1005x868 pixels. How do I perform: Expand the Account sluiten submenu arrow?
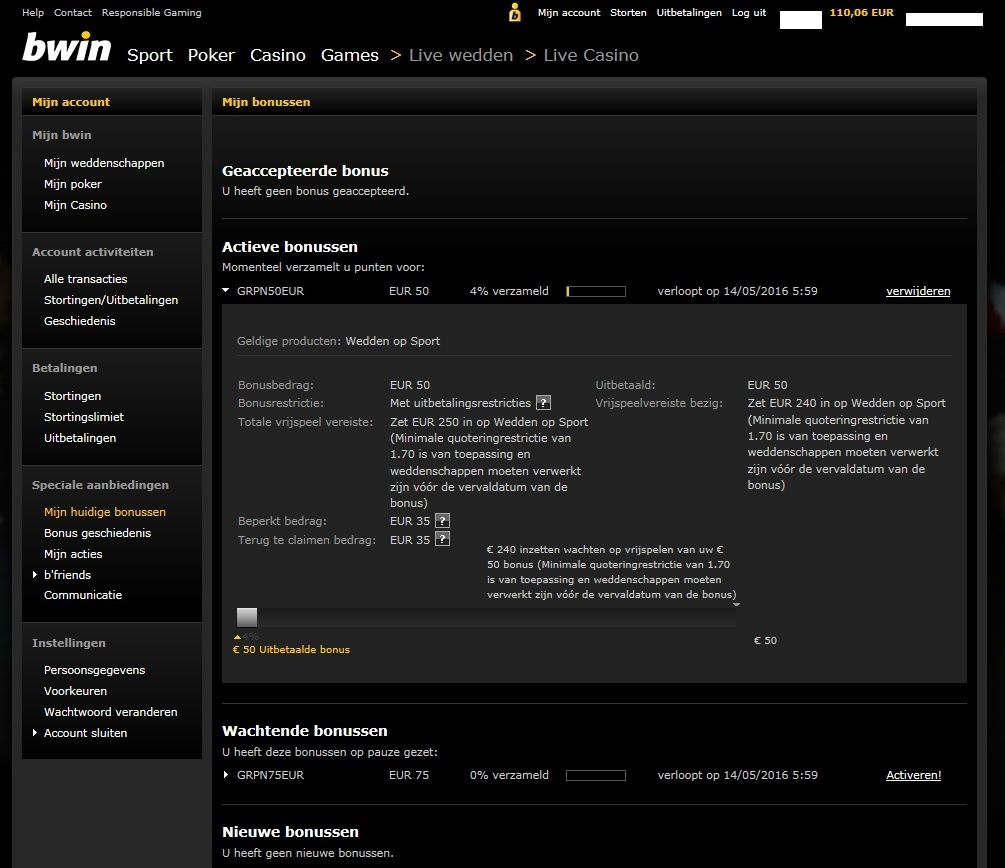35,732
